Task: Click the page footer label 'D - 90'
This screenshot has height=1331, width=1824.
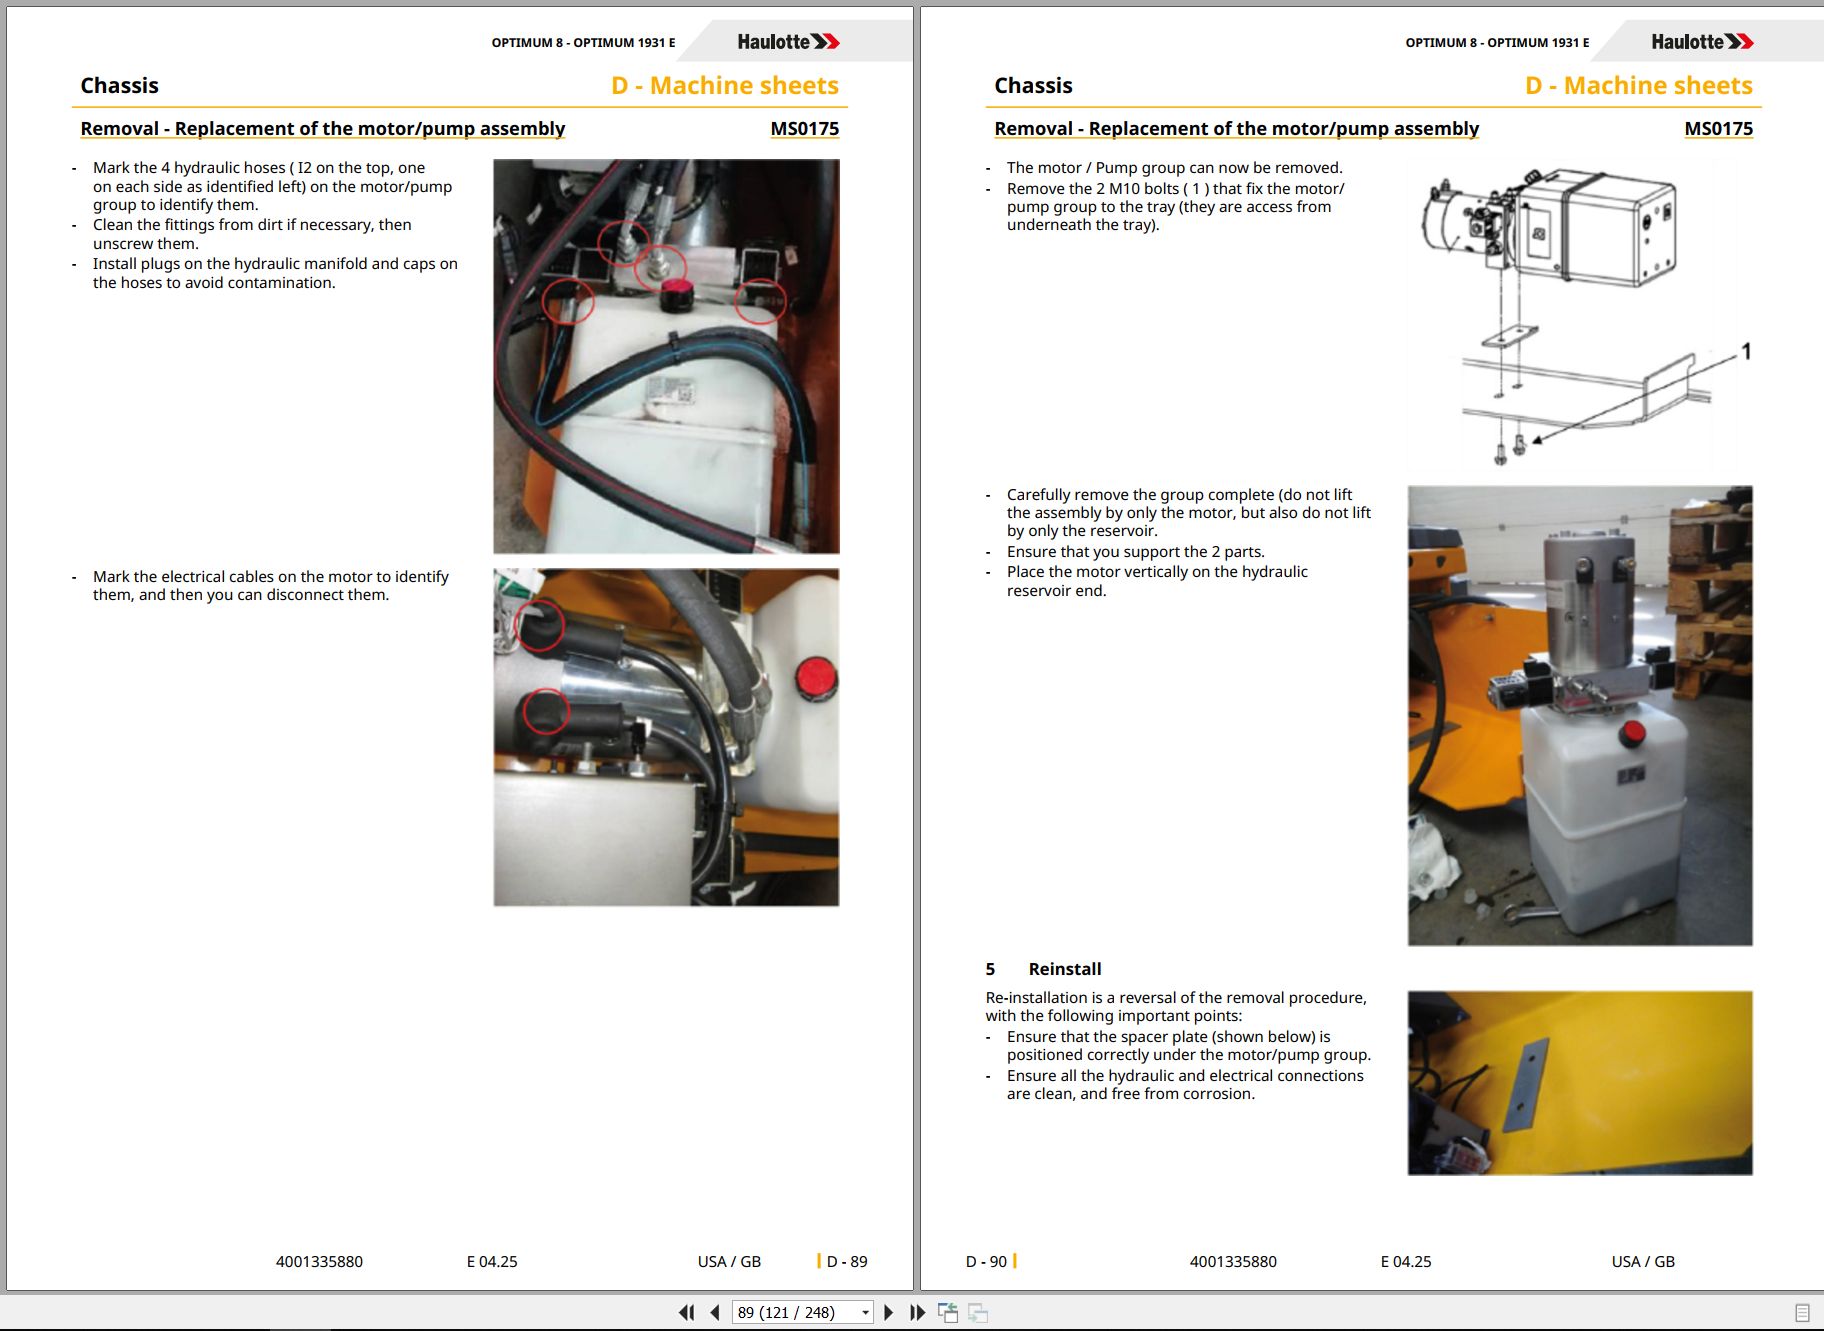Action: point(986,1261)
